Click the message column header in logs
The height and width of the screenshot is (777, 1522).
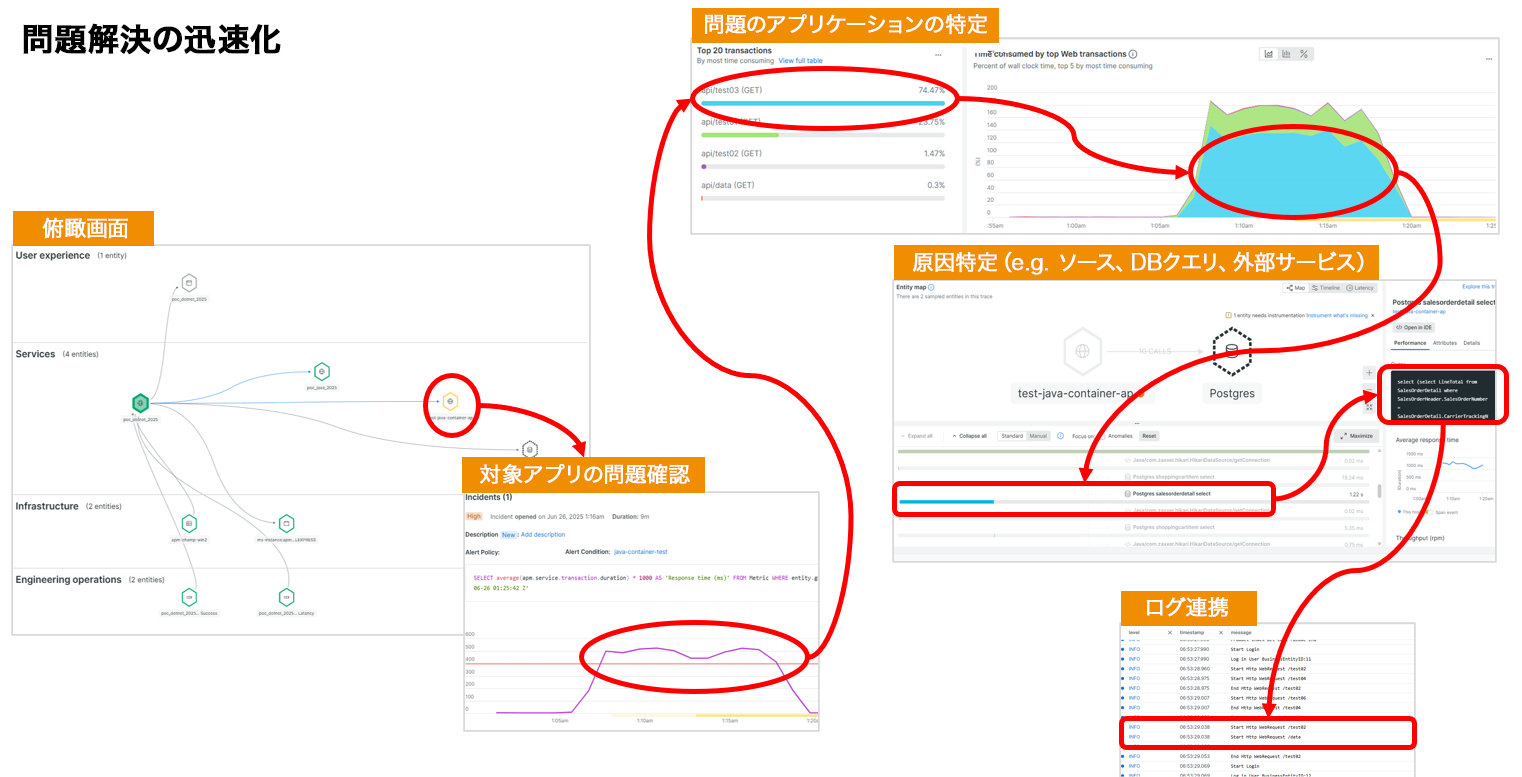click(x=1241, y=633)
